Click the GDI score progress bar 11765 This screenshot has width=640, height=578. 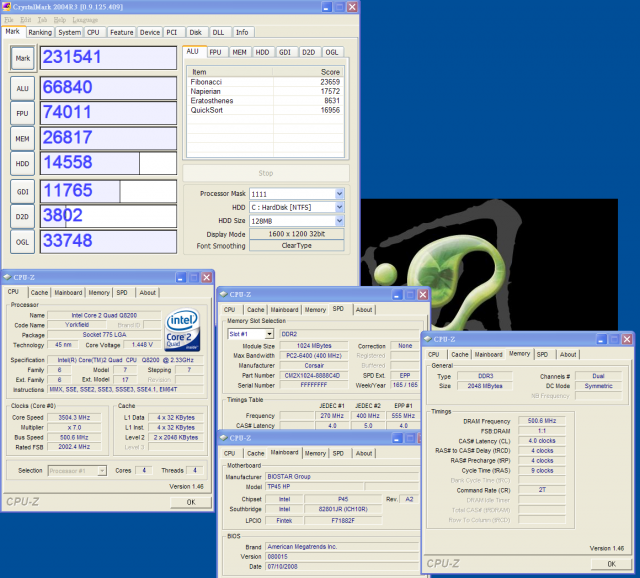click(108, 191)
